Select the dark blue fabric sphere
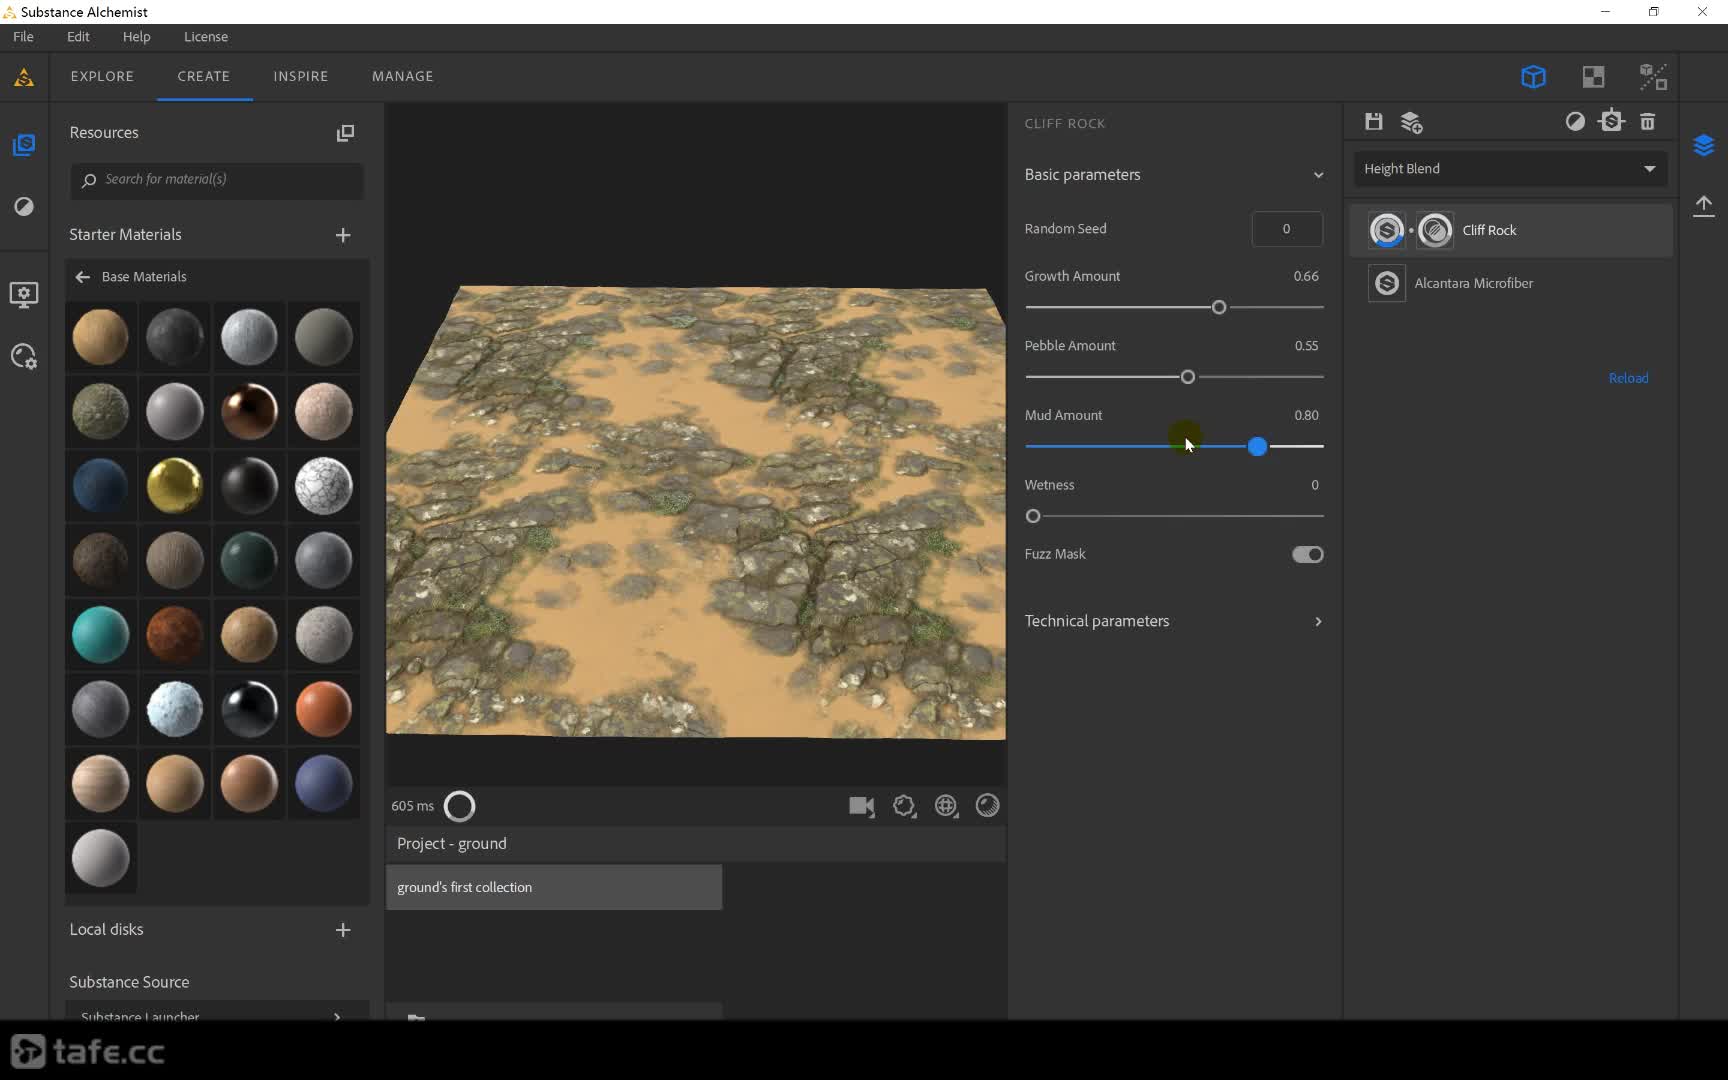1728x1080 pixels. (x=101, y=486)
